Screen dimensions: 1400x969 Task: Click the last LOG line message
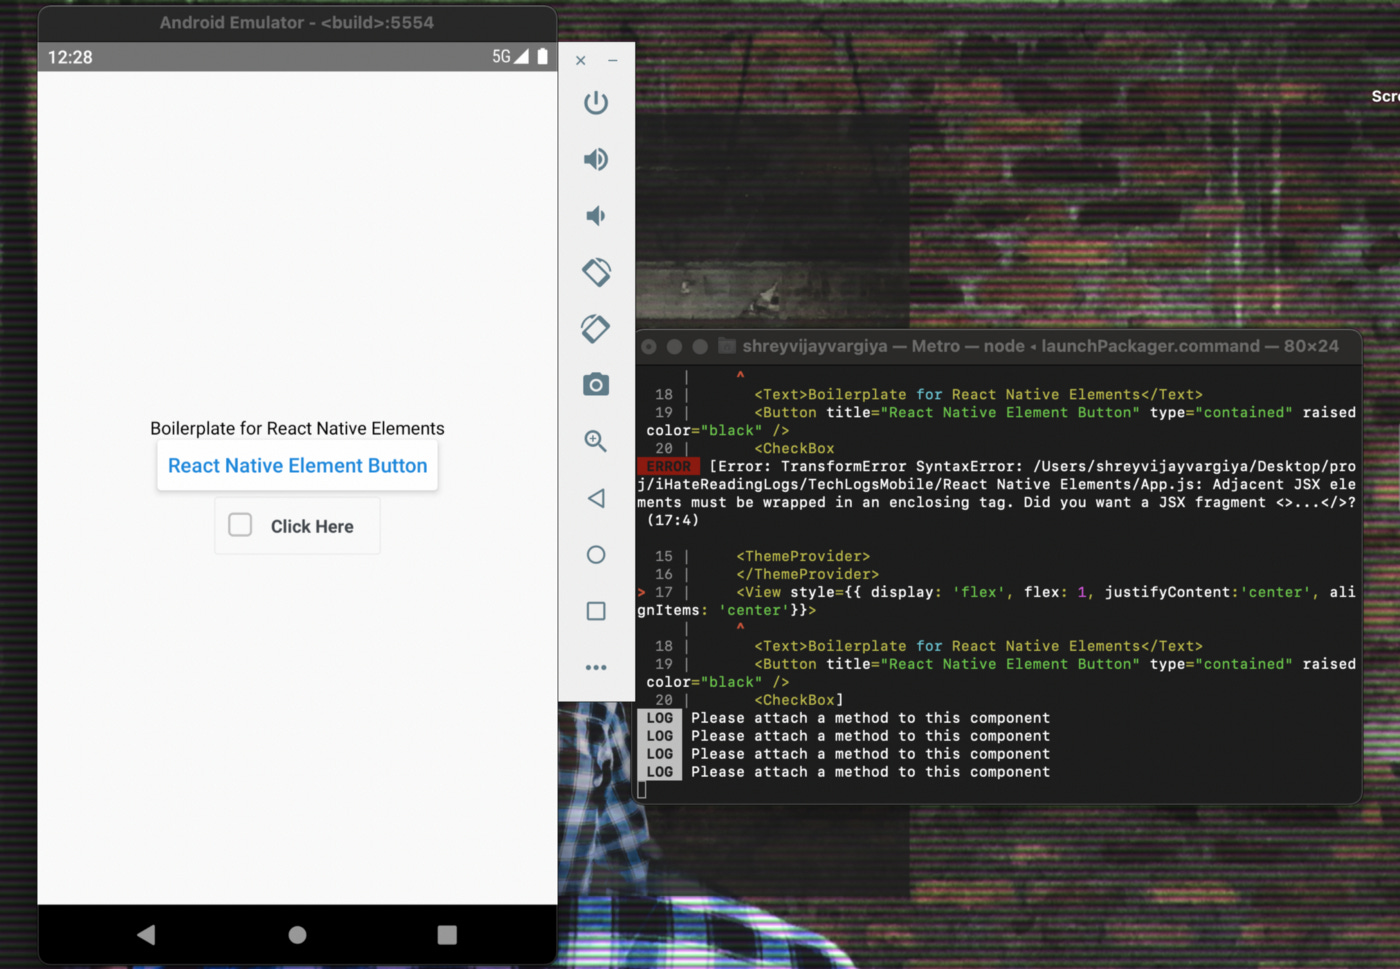point(870,772)
